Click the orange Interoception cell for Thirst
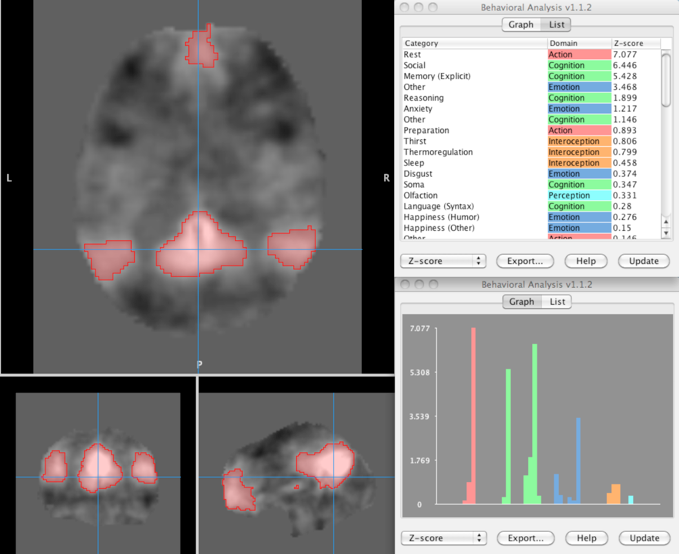The image size is (679, 556). click(x=578, y=142)
